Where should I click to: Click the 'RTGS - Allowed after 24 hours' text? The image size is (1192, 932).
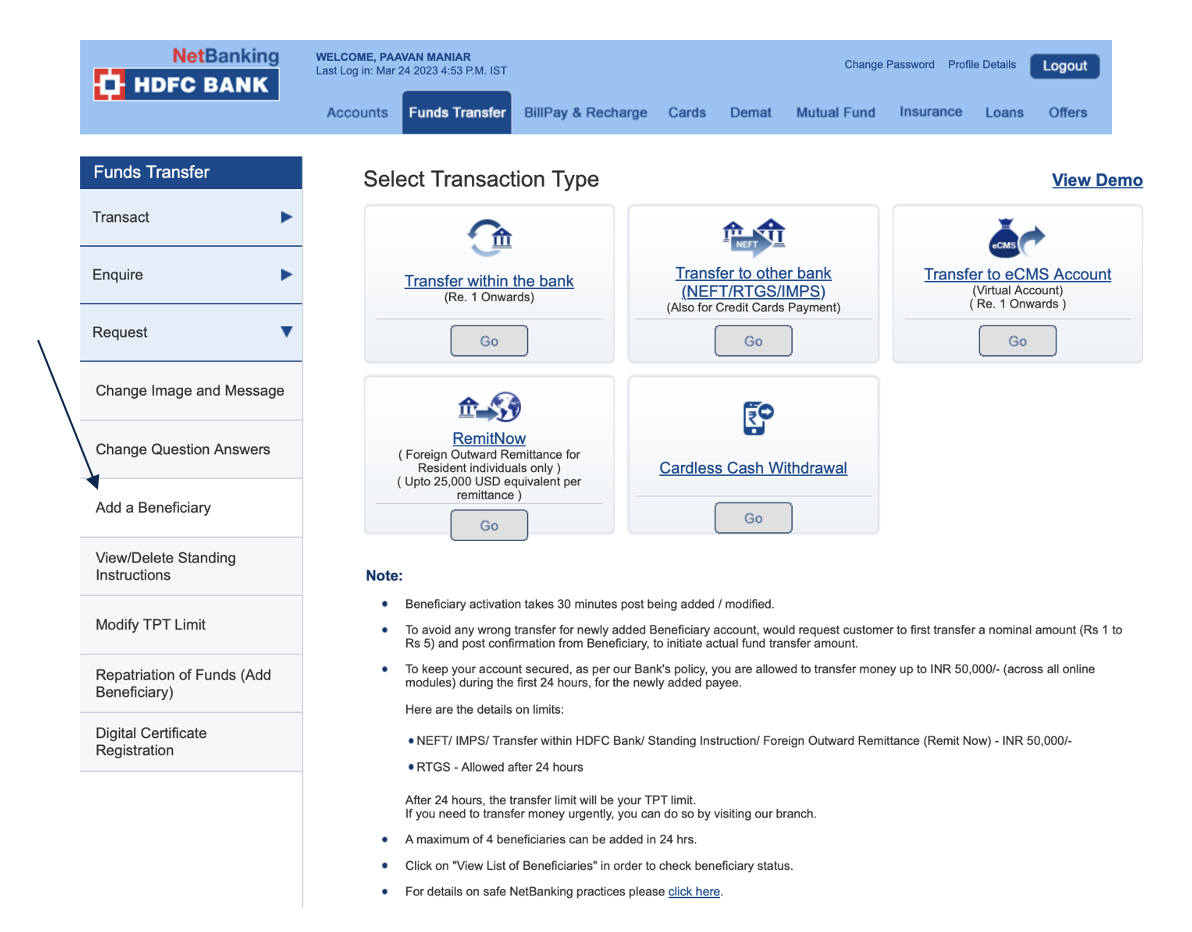pyautogui.click(x=499, y=767)
